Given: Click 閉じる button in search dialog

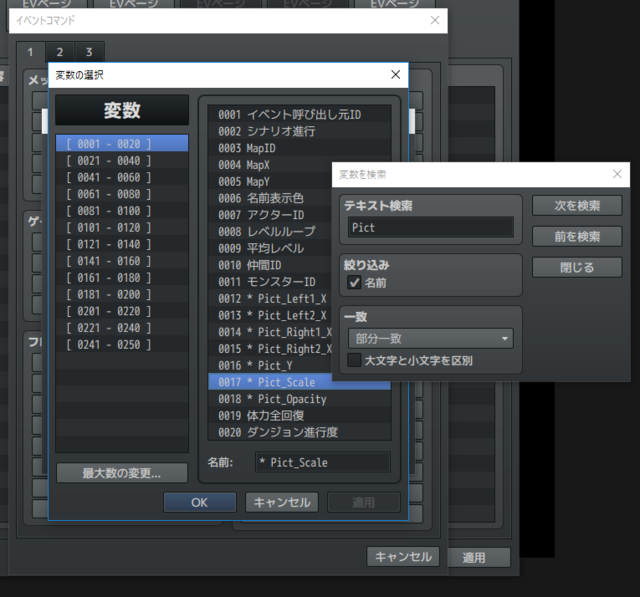Looking at the screenshot, I should 577,267.
